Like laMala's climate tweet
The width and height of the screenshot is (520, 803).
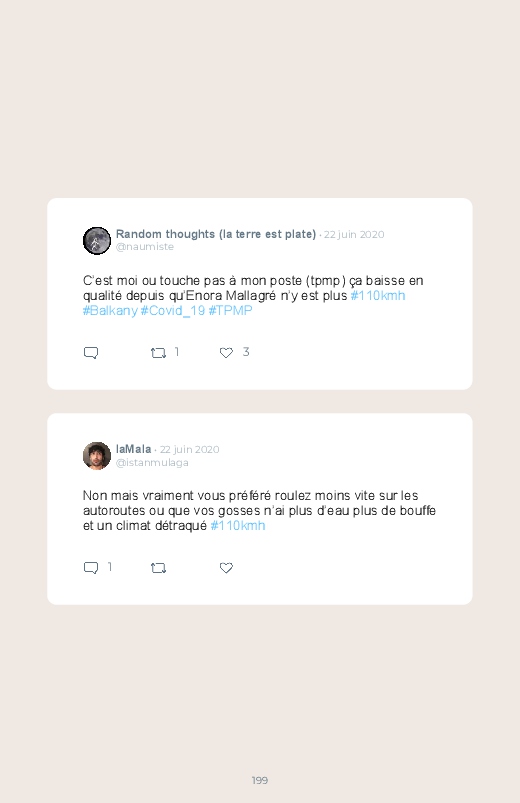pos(226,568)
